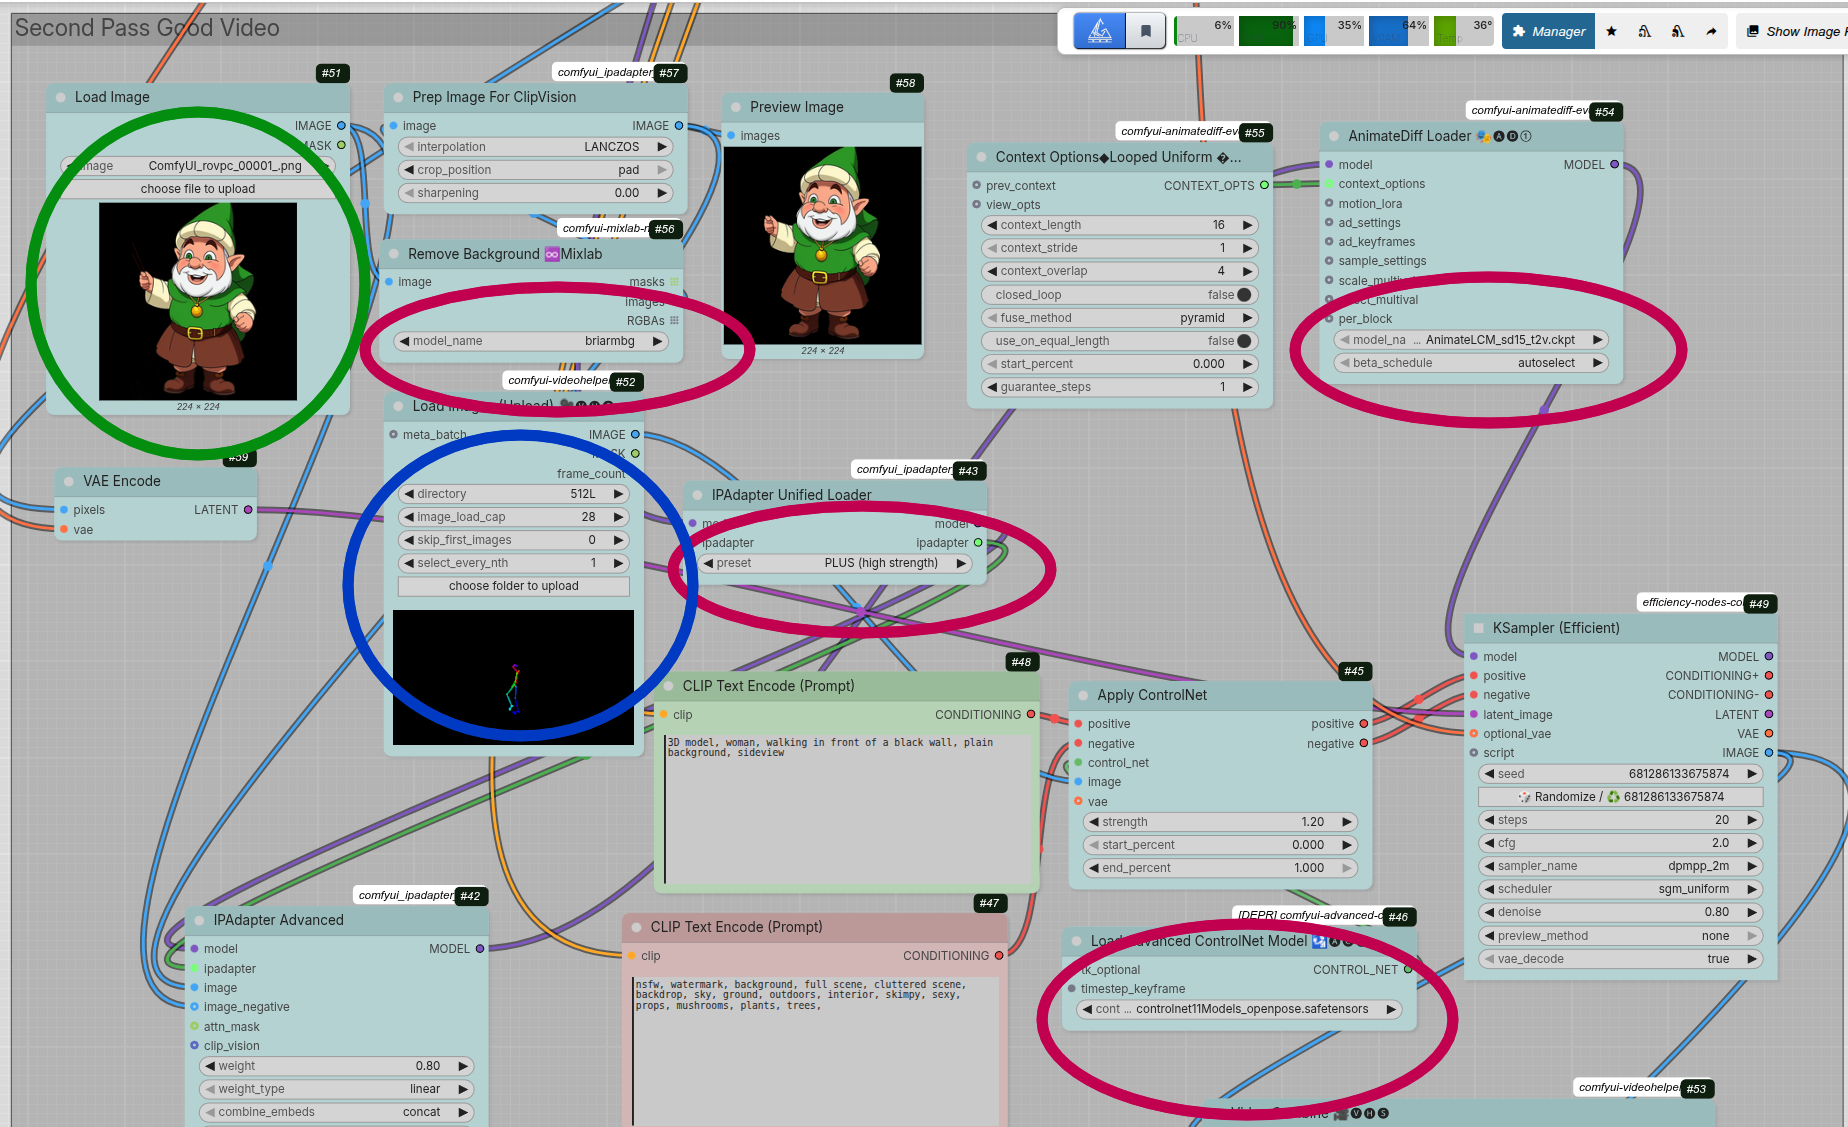
Task: Click the CONDITIONING output of green CLIP node
Action: 1031,715
